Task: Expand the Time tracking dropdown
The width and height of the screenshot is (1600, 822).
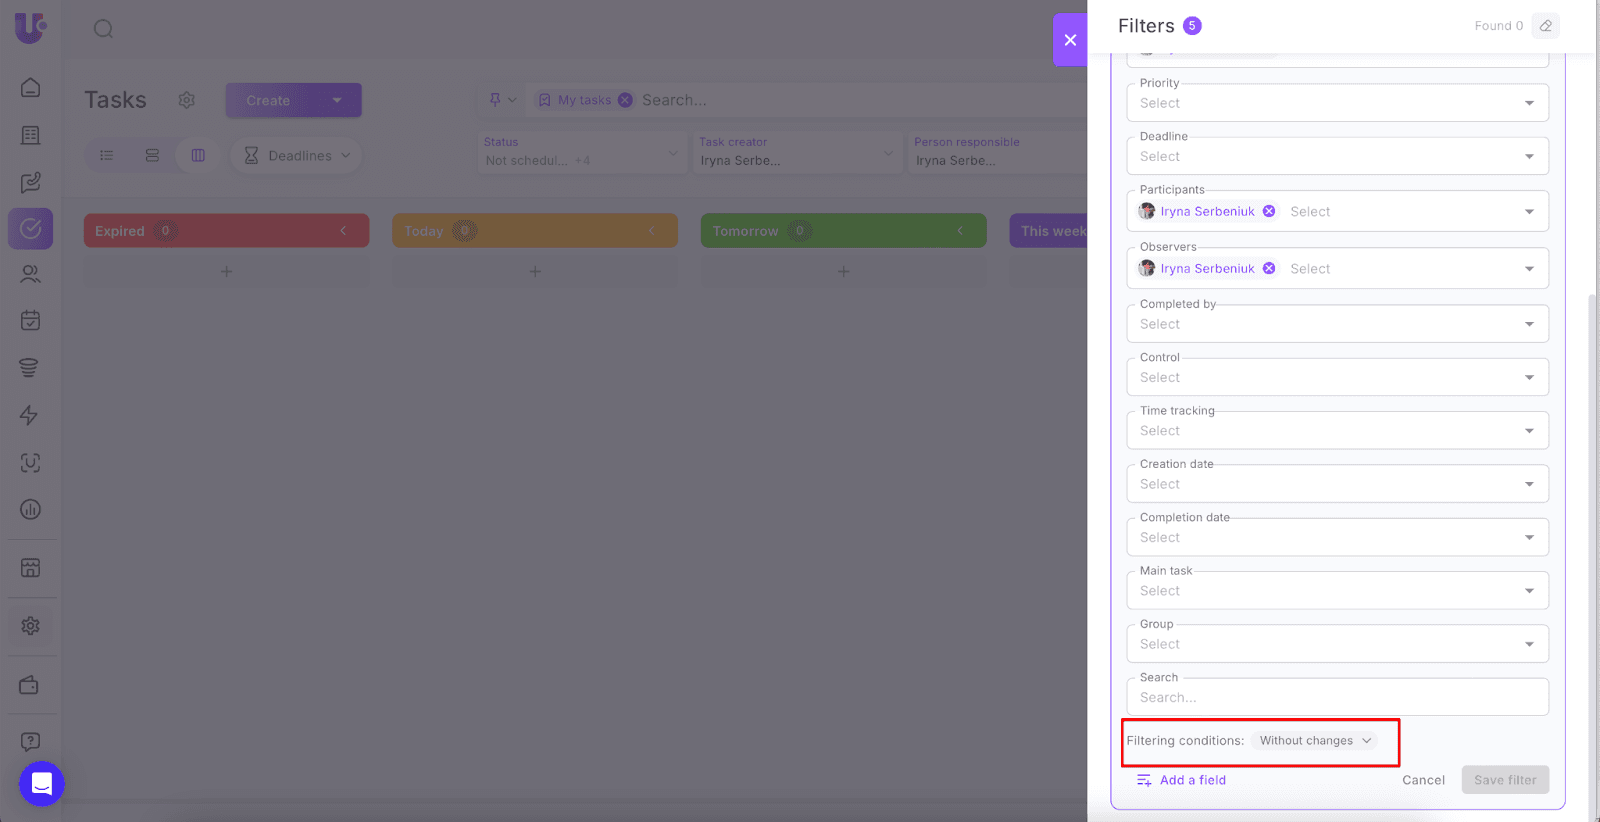Action: (x=1337, y=431)
